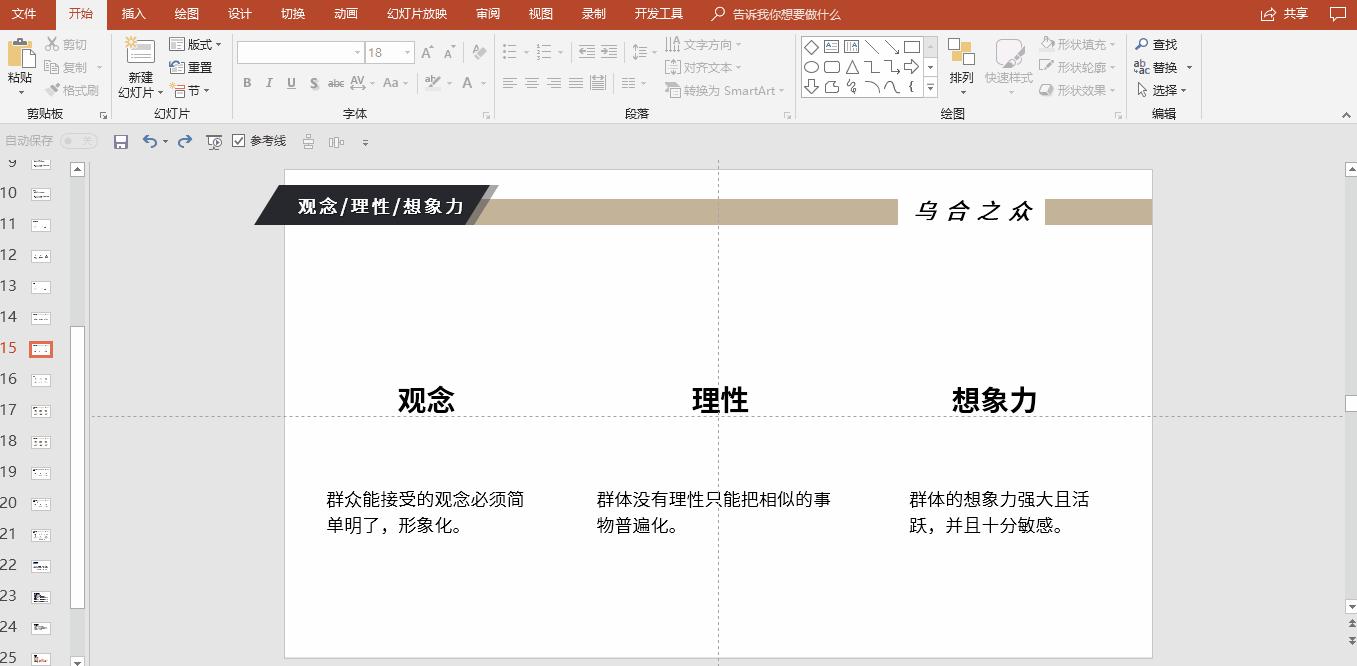
Task: Open the font size dropdown
Action: [406, 52]
